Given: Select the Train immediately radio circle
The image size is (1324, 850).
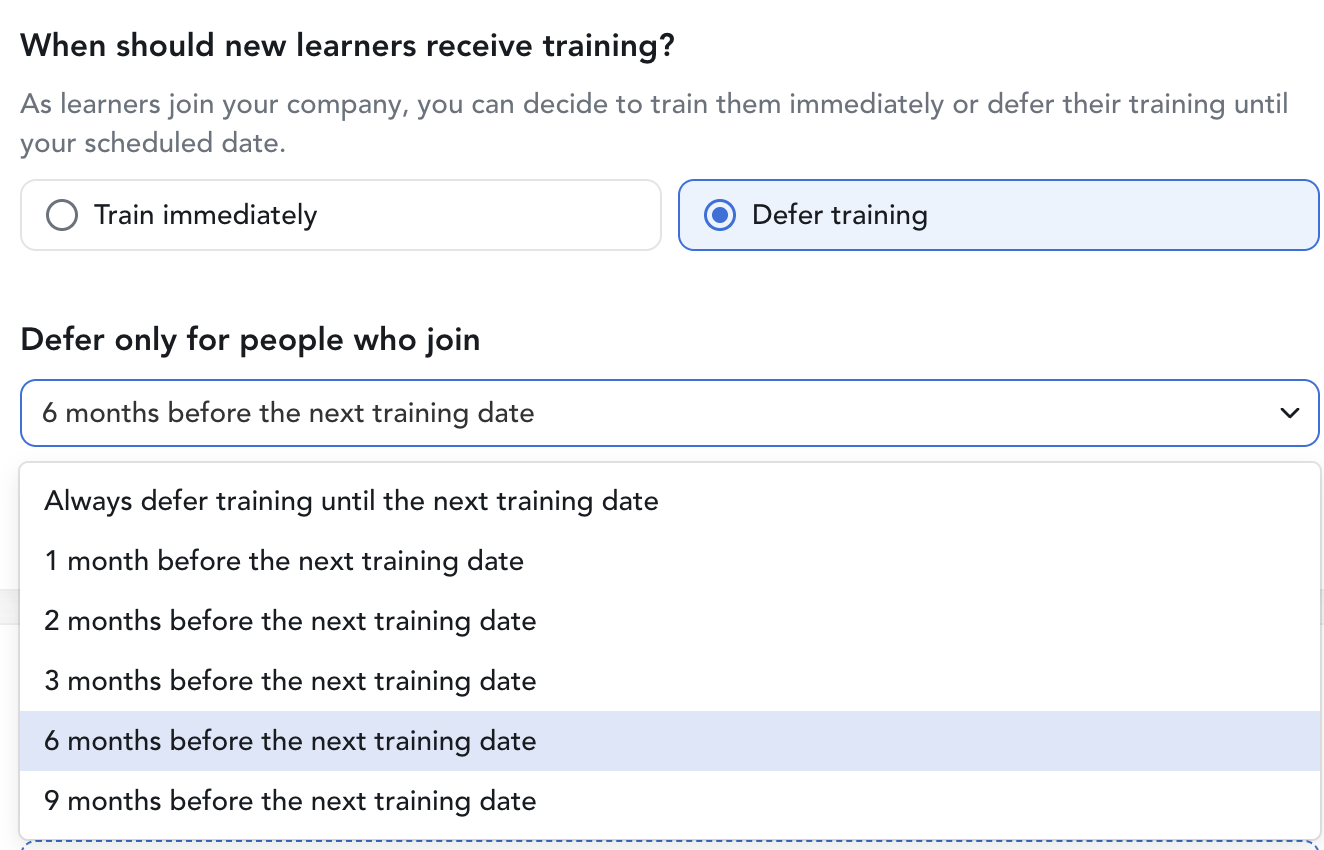Looking at the screenshot, I should (62, 215).
